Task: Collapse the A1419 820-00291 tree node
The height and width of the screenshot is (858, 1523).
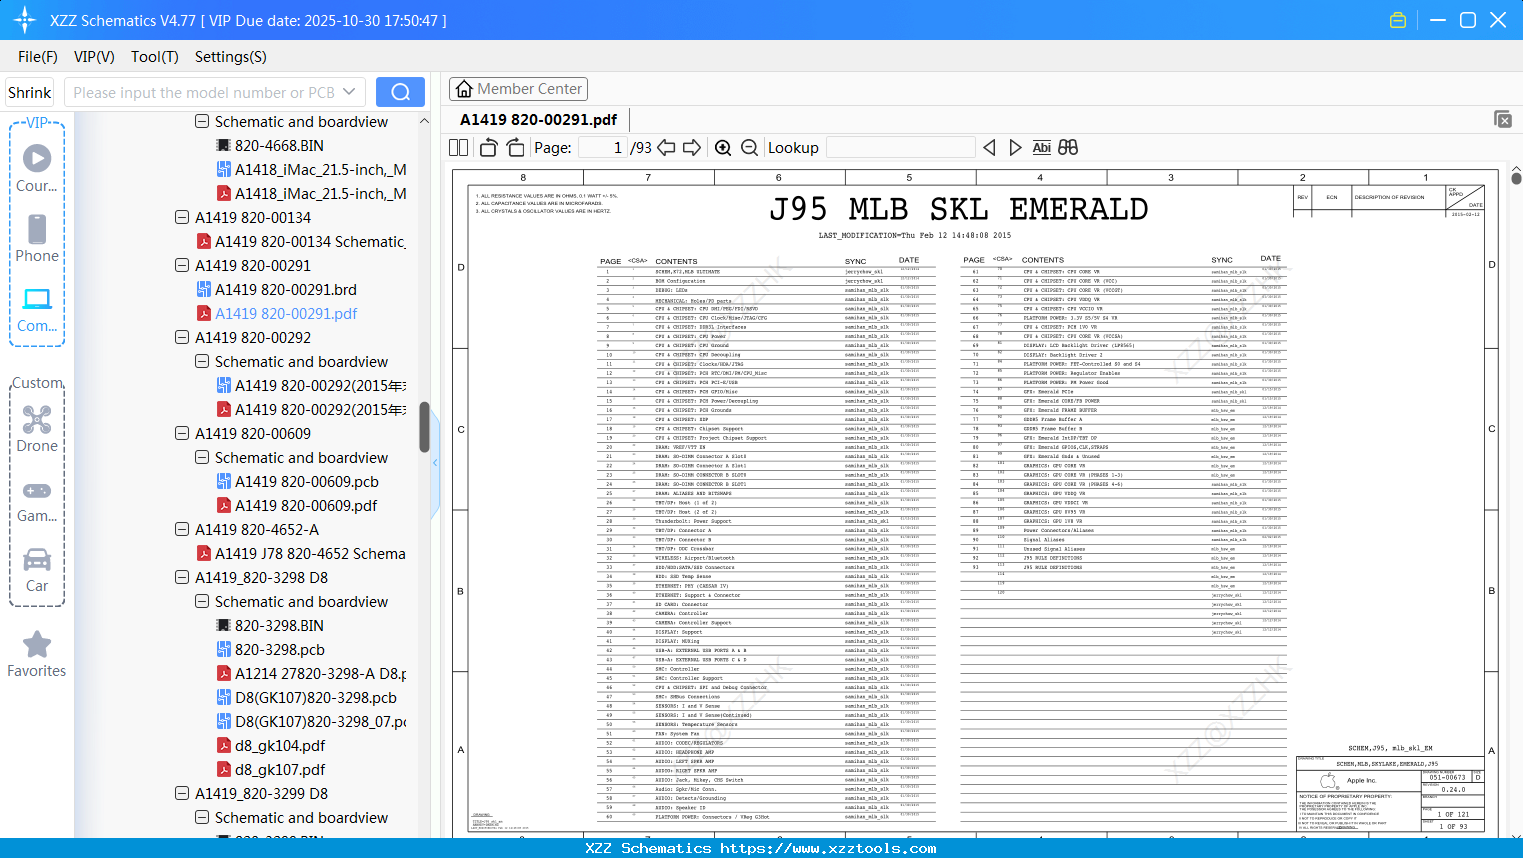Action: [182, 266]
